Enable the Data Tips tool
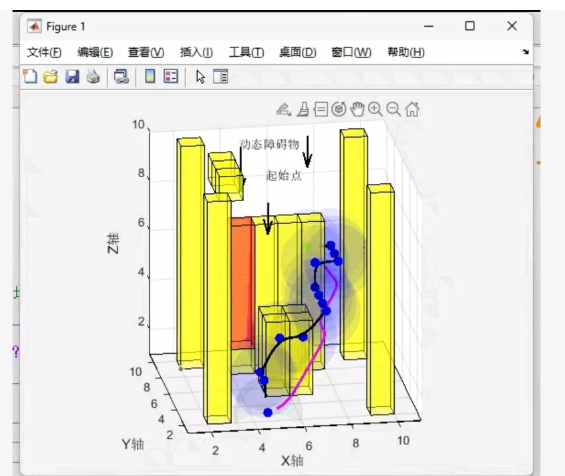The width and height of the screenshot is (565, 476). click(x=321, y=109)
